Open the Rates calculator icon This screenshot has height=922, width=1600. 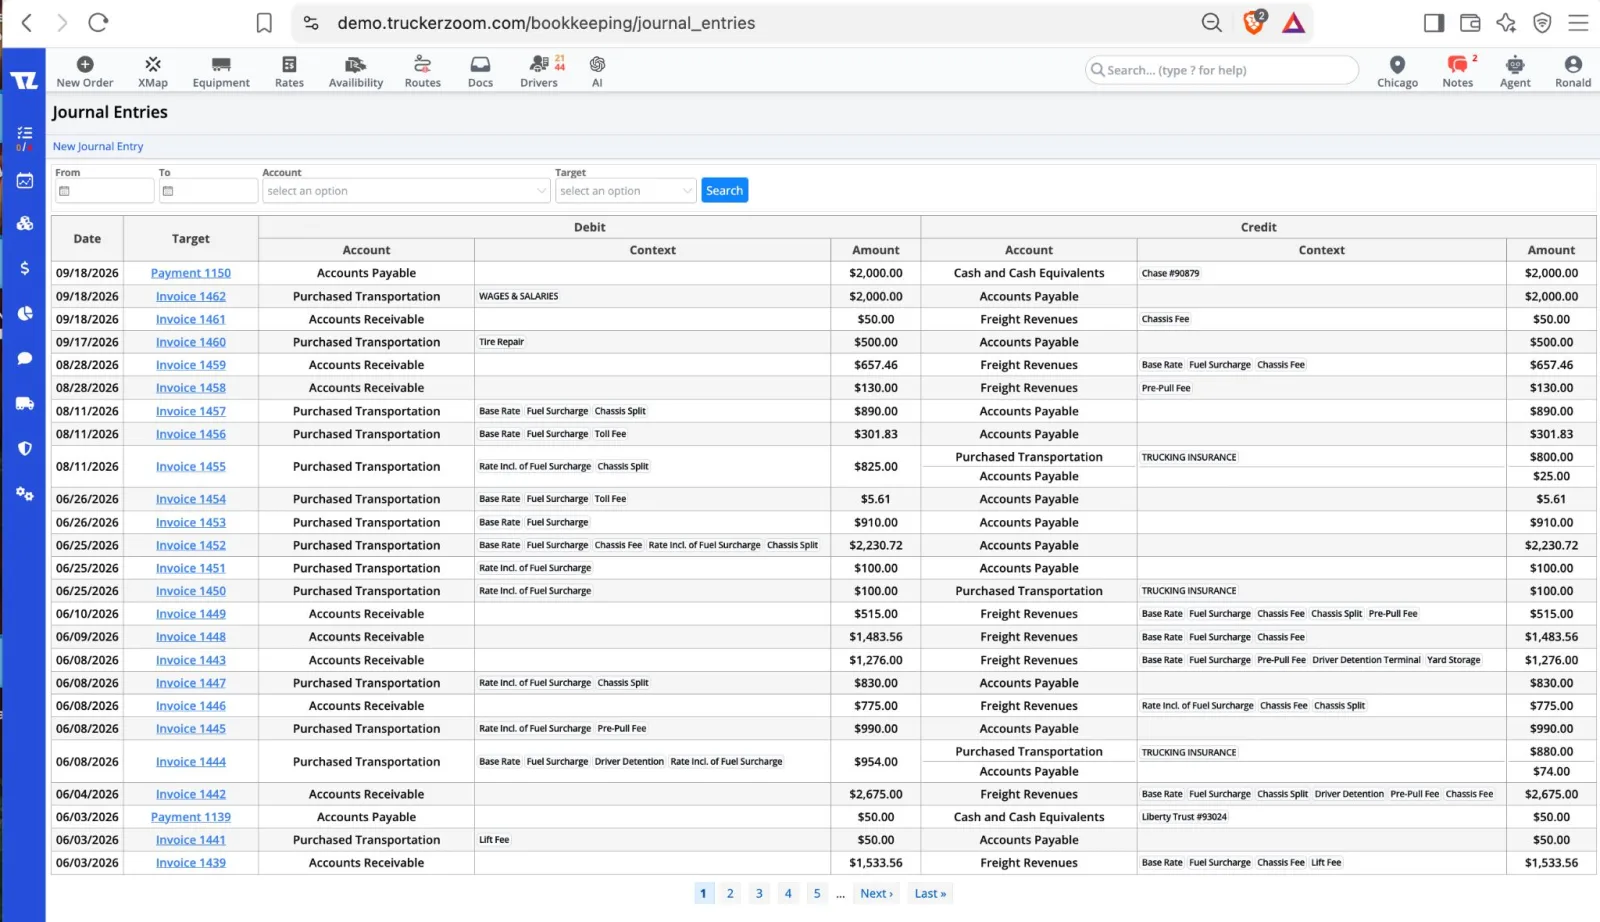point(289,71)
